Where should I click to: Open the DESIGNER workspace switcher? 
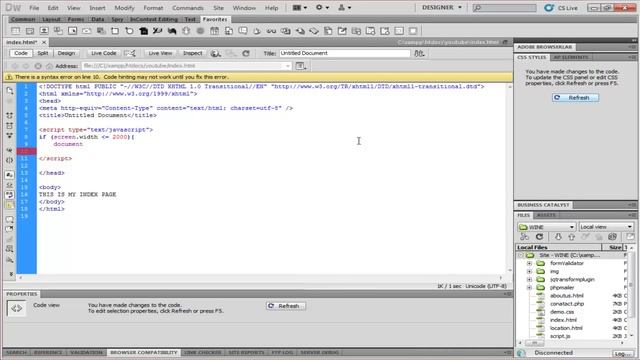442,7
